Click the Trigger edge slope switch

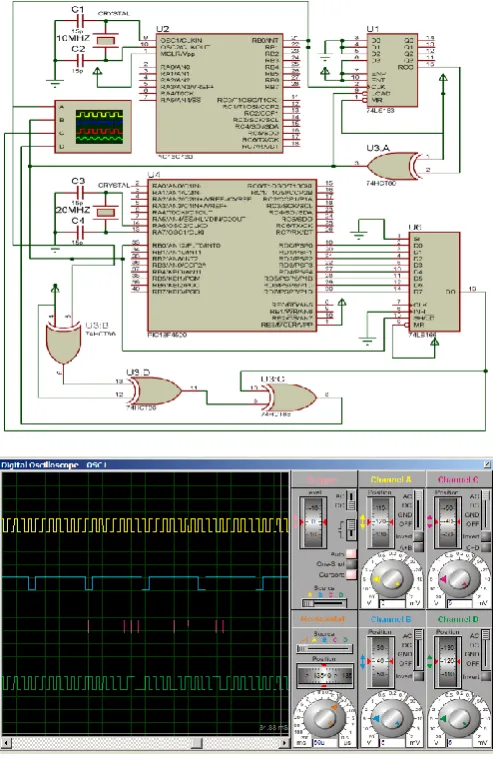[x=352, y=529]
